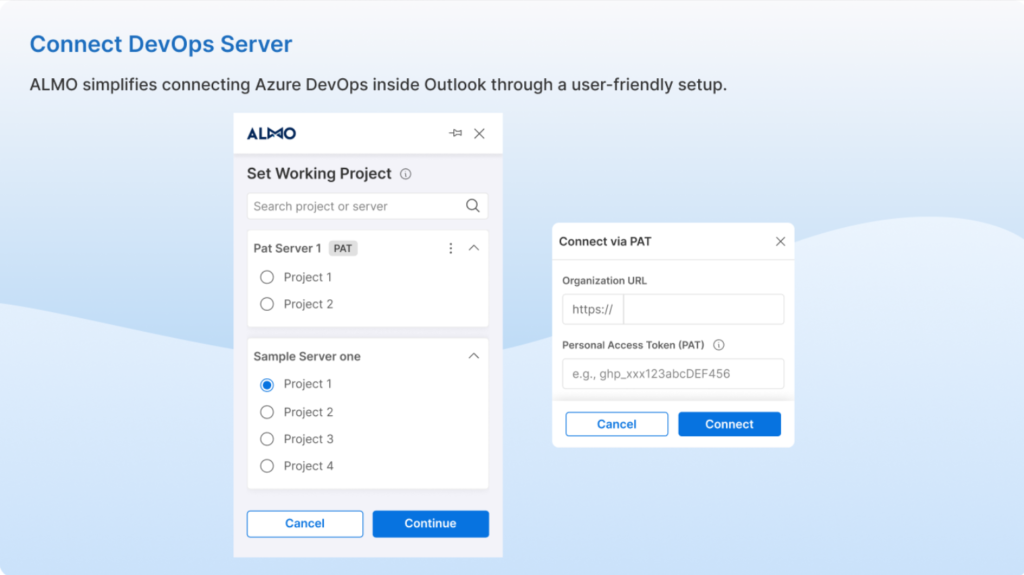
Task: Open info icon next to Set Working Project
Action: [406, 174]
